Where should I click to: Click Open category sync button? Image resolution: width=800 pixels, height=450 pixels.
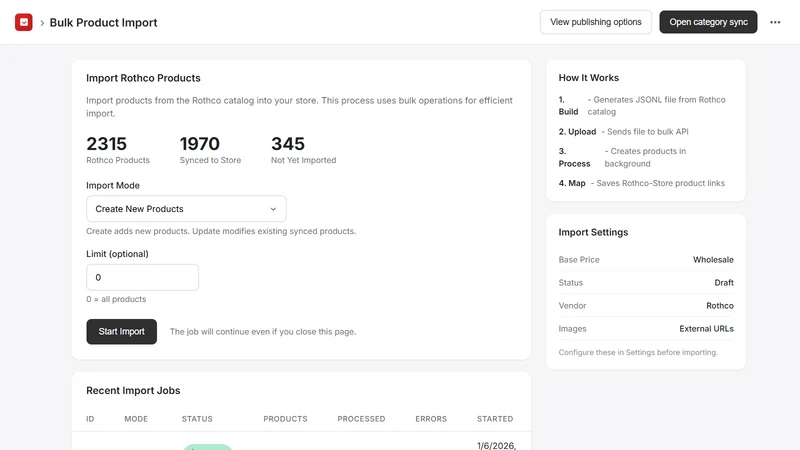[x=708, y=22]
